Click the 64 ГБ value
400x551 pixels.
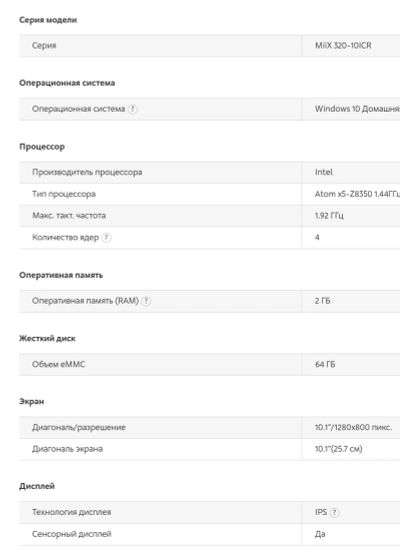click(x=325, y=364)
